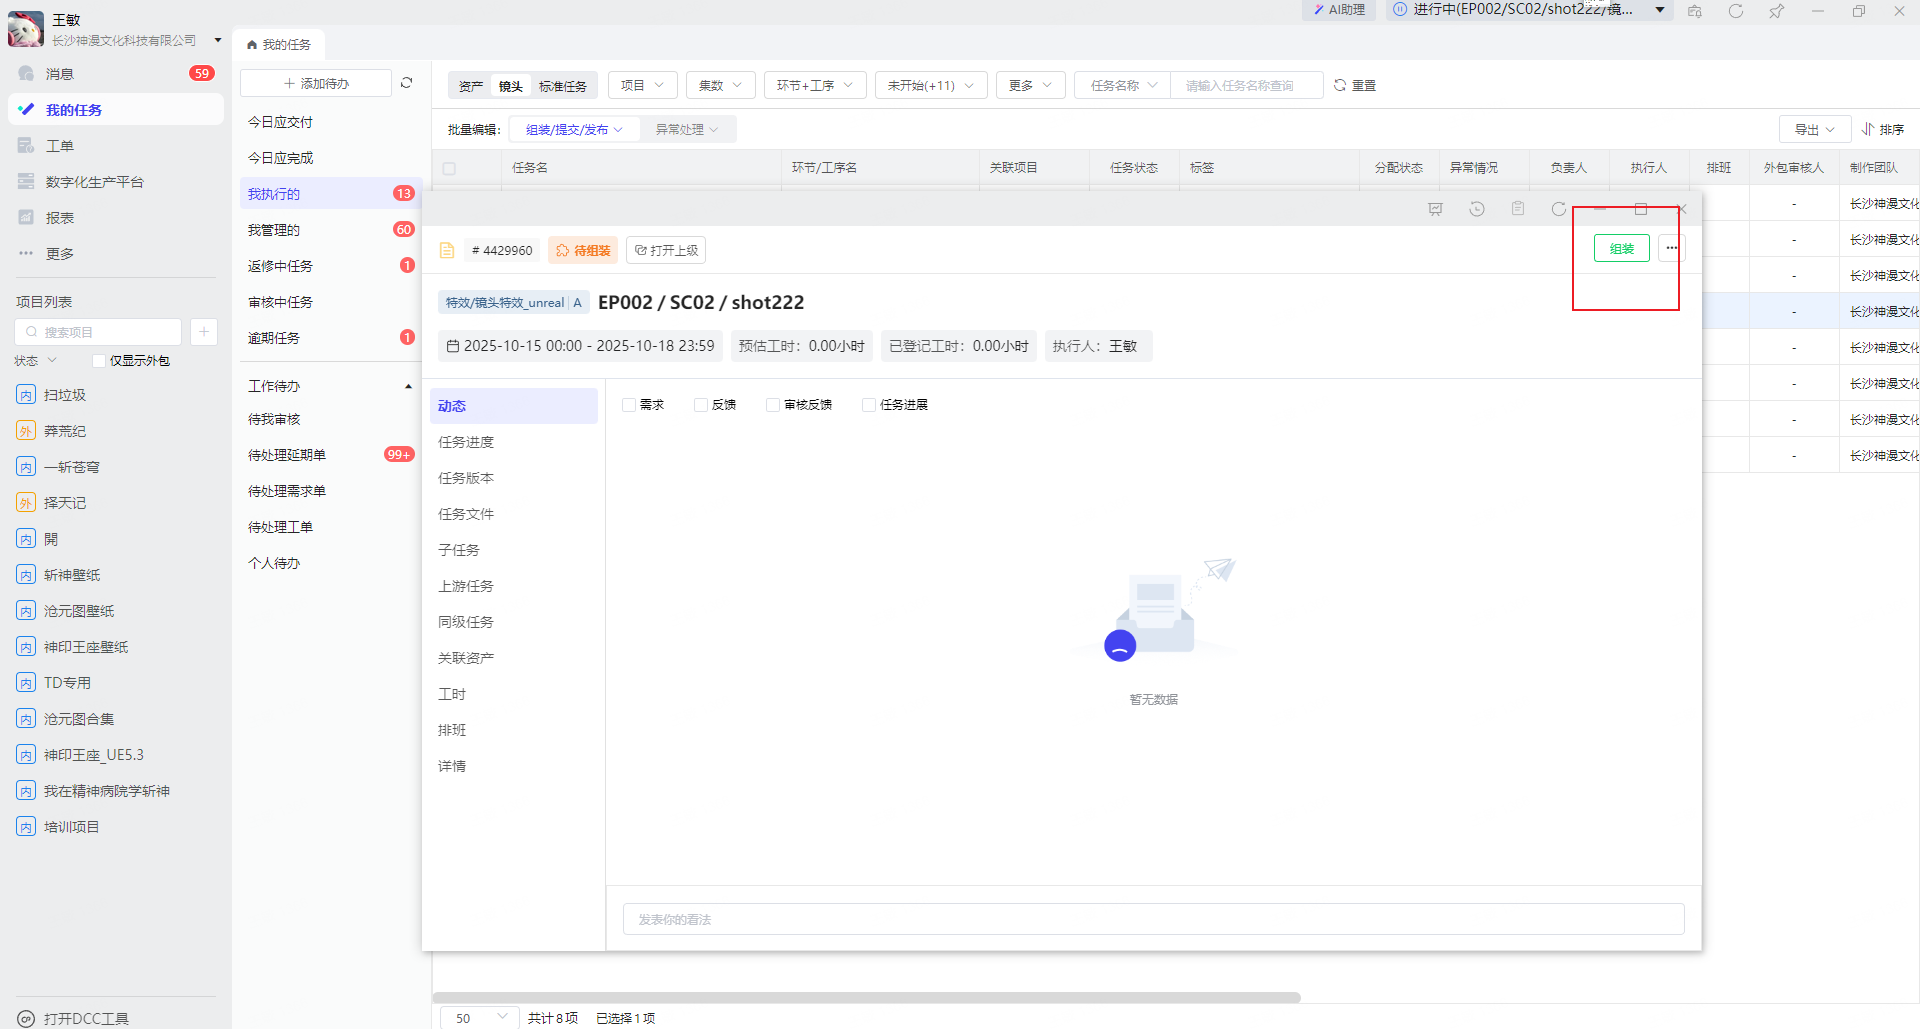The height and width of the screenshot is (1029, 1920).
Task: Open the 环节+工序 filter dropdown
Action: pos(814,85)
